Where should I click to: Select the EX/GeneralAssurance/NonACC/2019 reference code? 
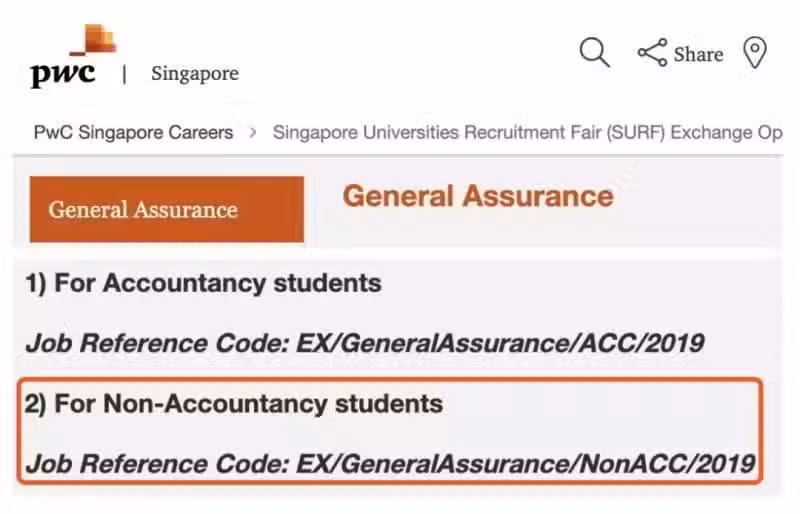(x=526, y=464)
